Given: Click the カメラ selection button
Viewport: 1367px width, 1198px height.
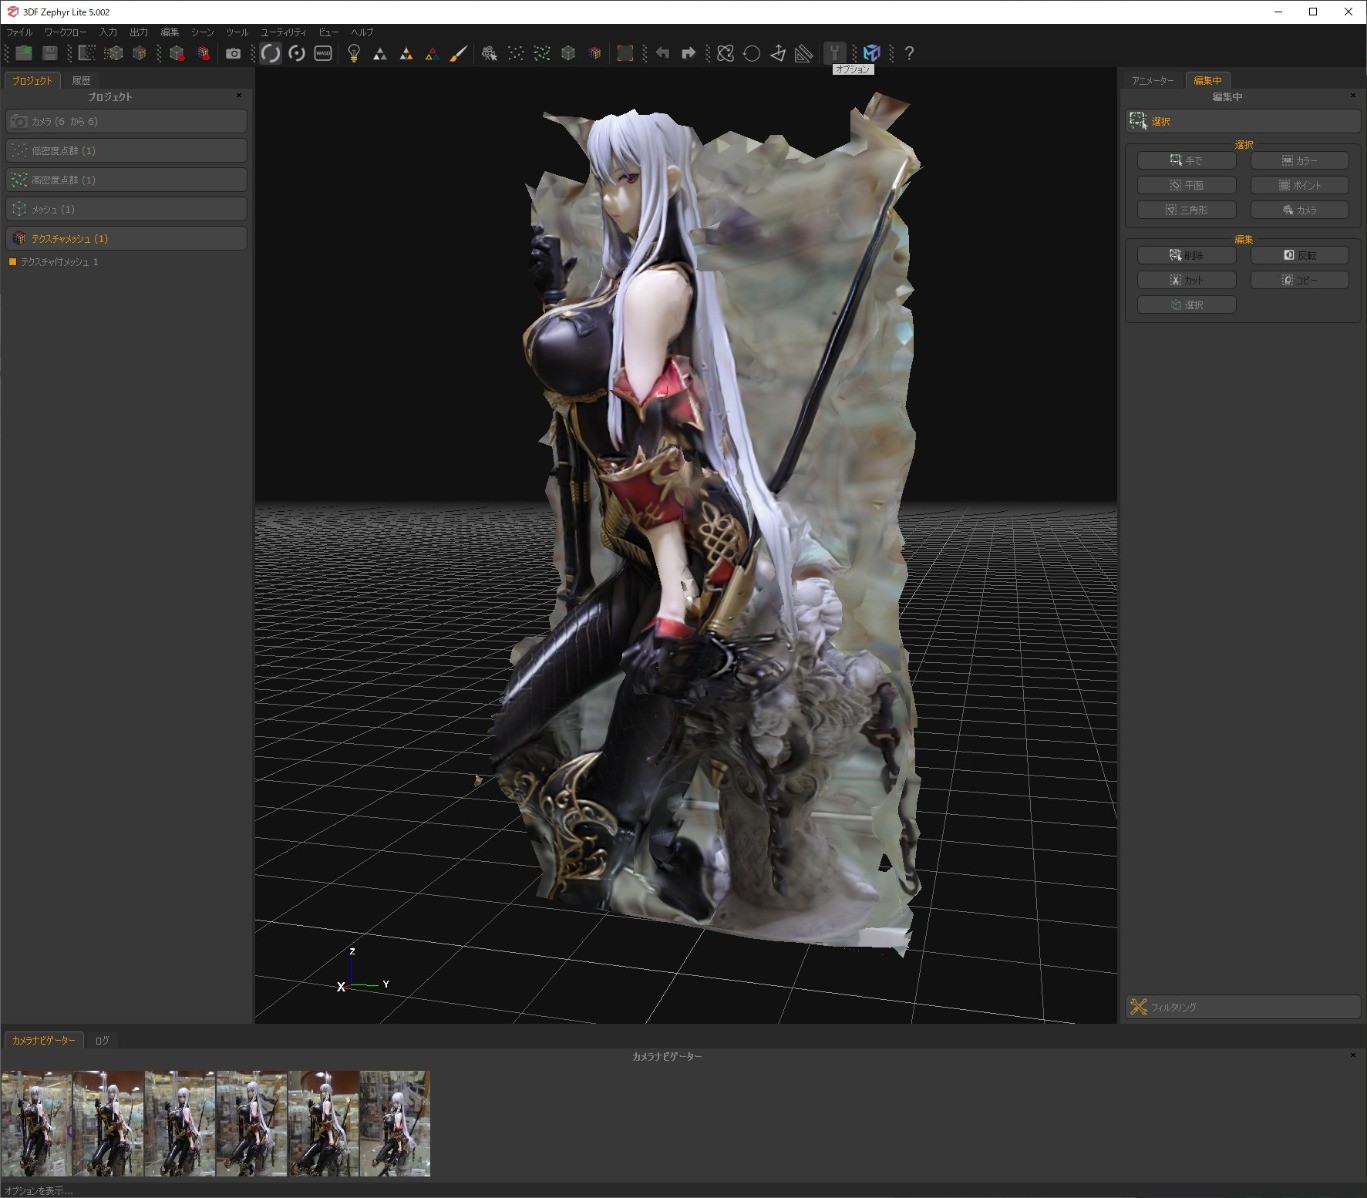Looking at the screenshot, I should point(1300,210).
